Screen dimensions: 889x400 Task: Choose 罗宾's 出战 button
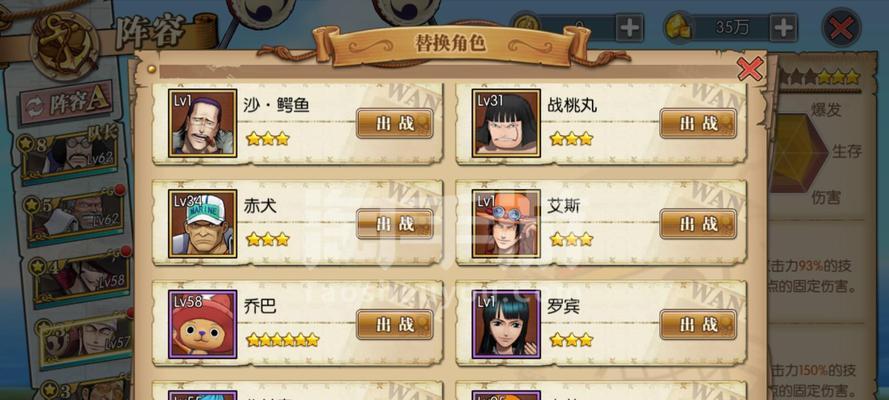point(698,325)
